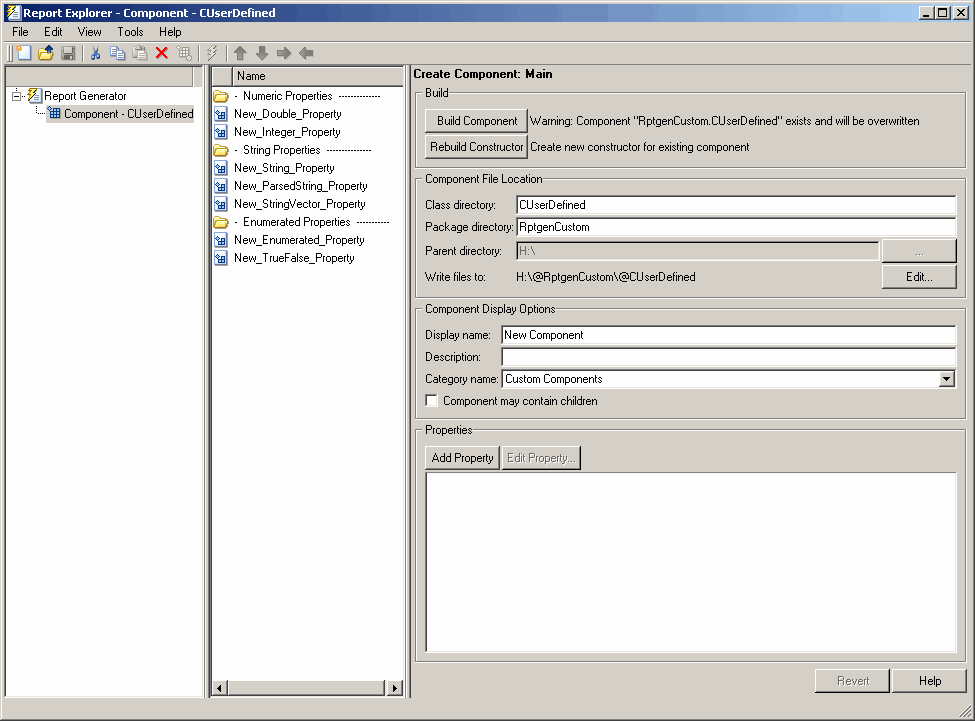The image size is (975, 721).
Task: Click the Copy toolbar icon
Action: click(x=118, y=53)
